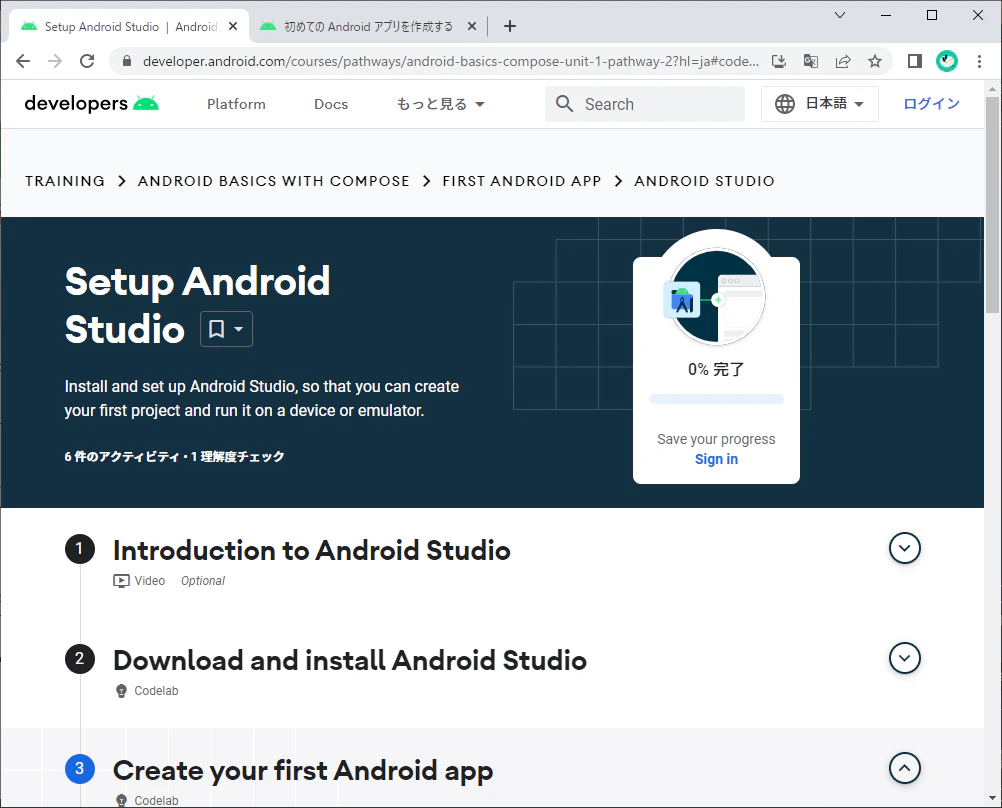Click the scrollbar up arrow
Screen dimensions: 1002x808
992,89
